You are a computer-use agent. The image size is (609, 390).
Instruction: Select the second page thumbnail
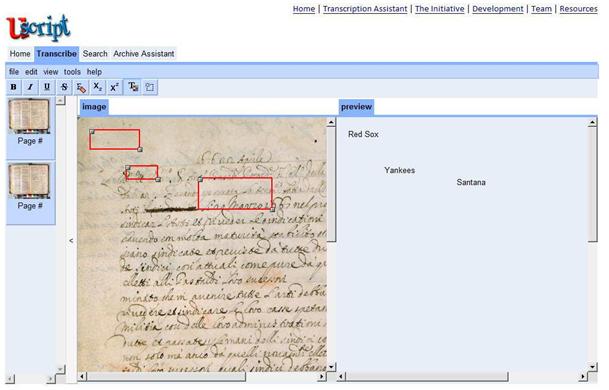(x=30, y=180)
